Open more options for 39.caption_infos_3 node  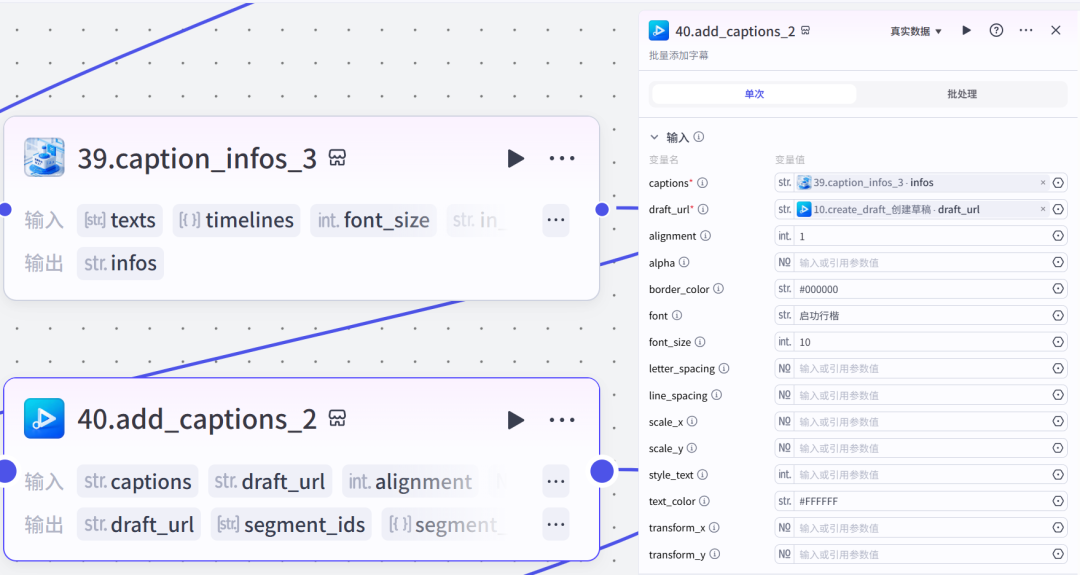point(562,159)
